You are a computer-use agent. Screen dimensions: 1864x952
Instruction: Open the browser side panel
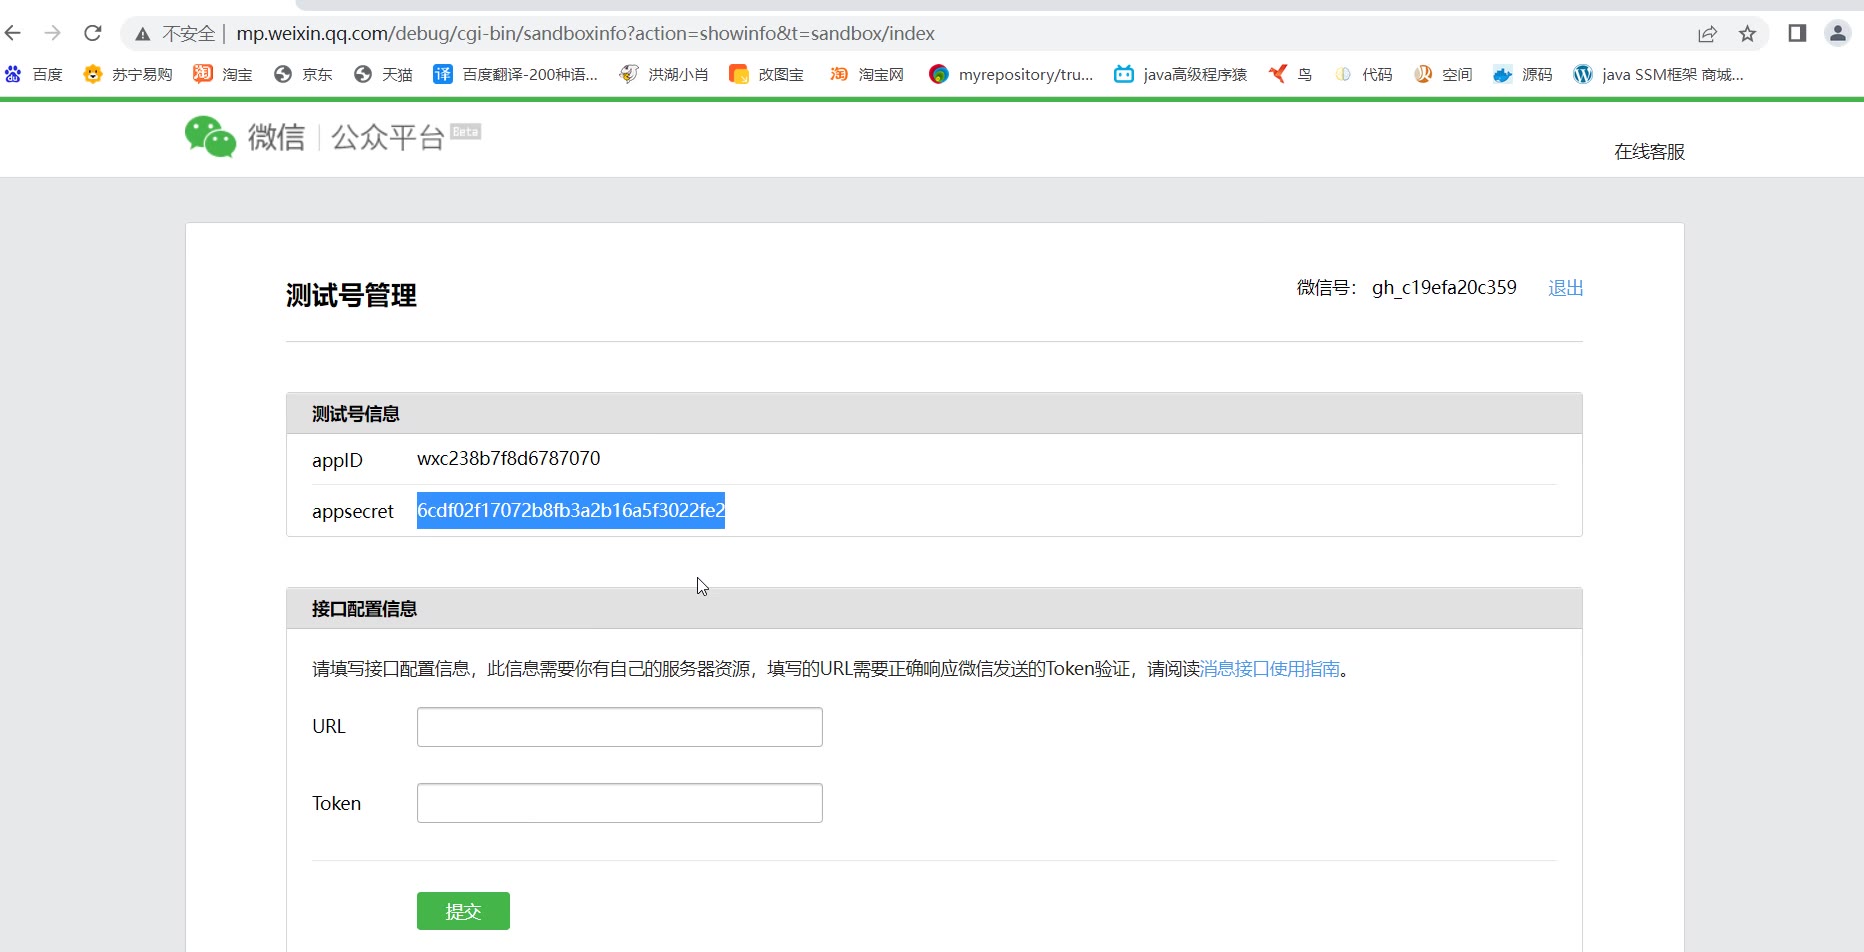click(1797, 33)
